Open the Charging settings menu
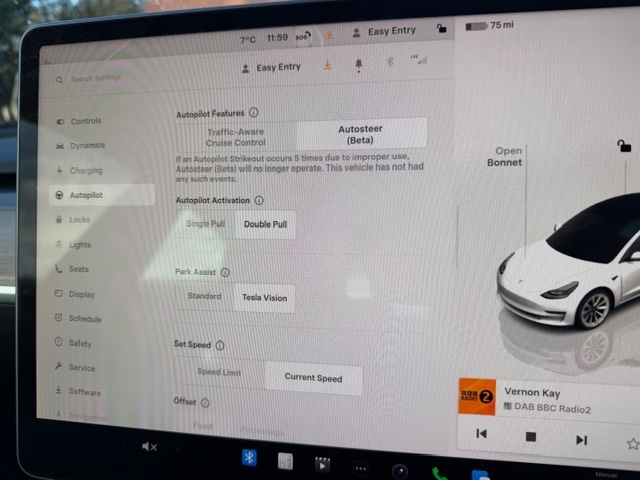The image size is (640, 480). 80,171
